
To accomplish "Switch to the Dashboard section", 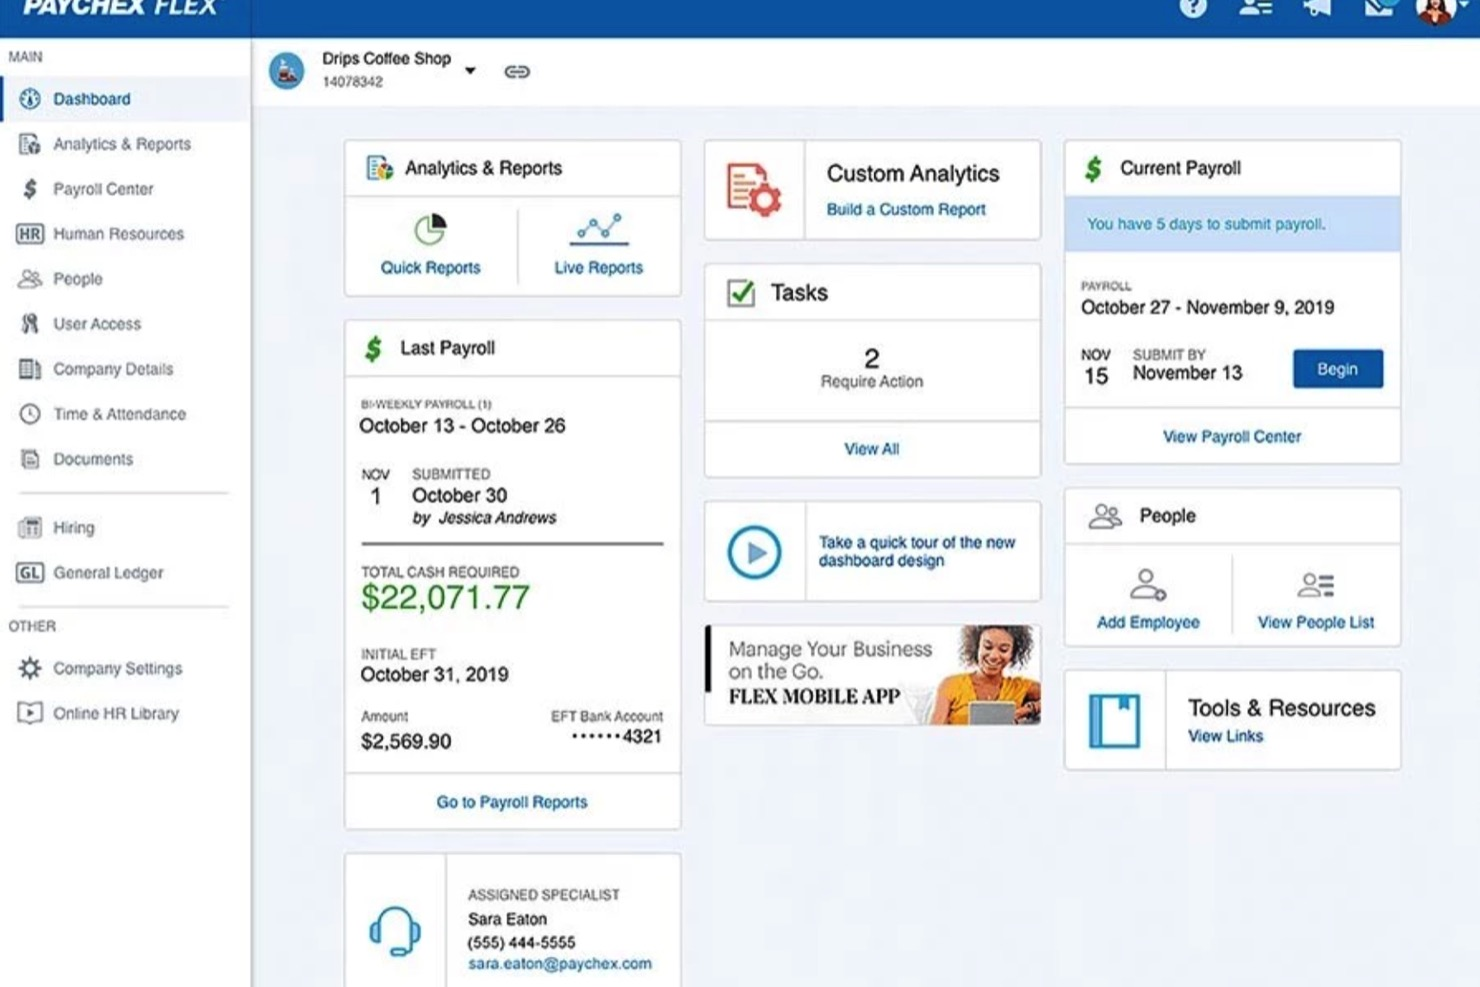I will point(92,98).
